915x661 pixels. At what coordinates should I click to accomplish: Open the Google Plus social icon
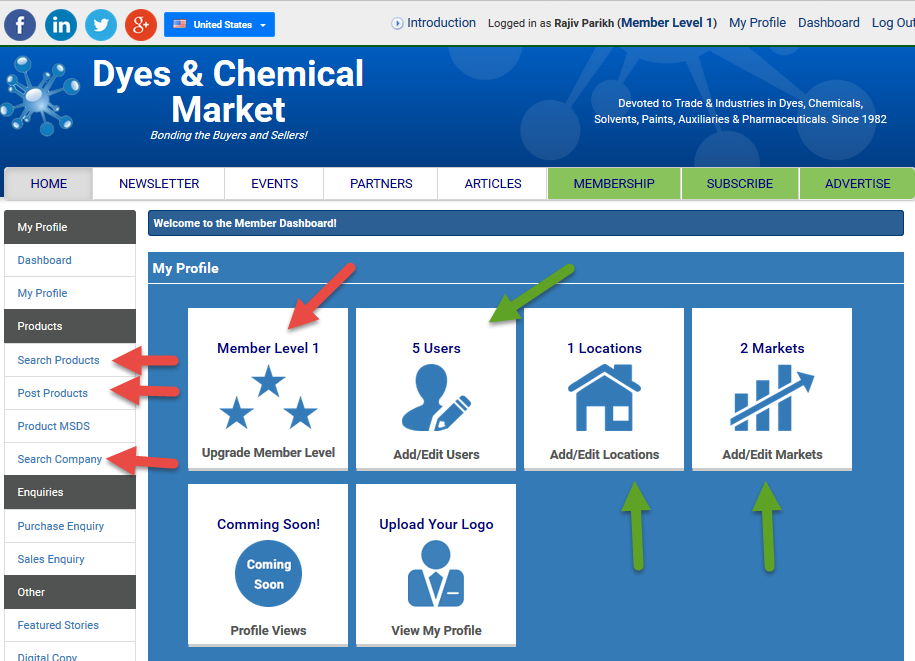141,25
